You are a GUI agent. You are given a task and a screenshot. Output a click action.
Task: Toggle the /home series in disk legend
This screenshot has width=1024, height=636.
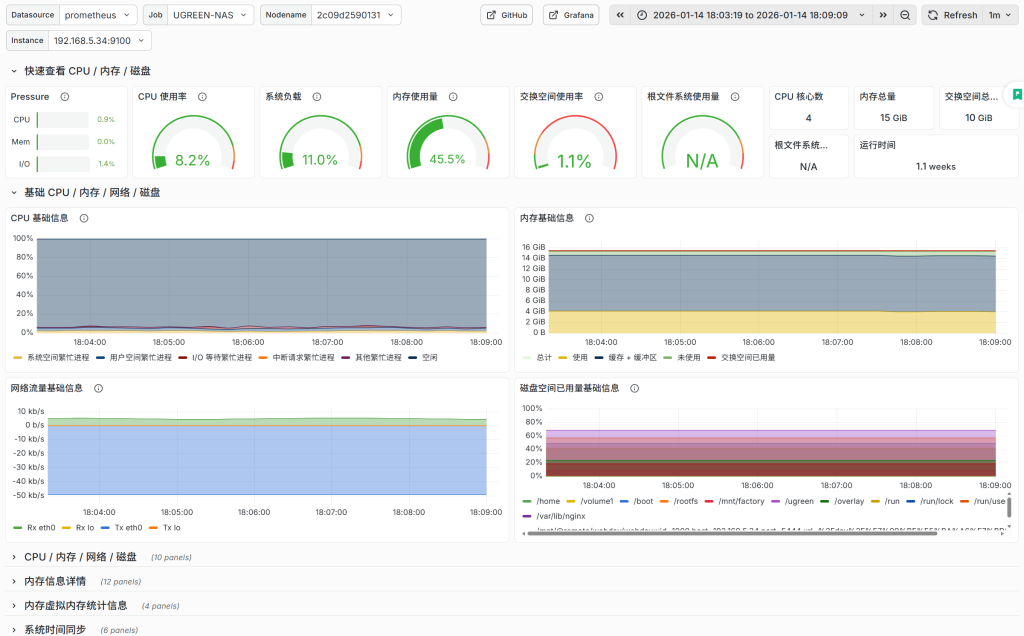point(548,500)
